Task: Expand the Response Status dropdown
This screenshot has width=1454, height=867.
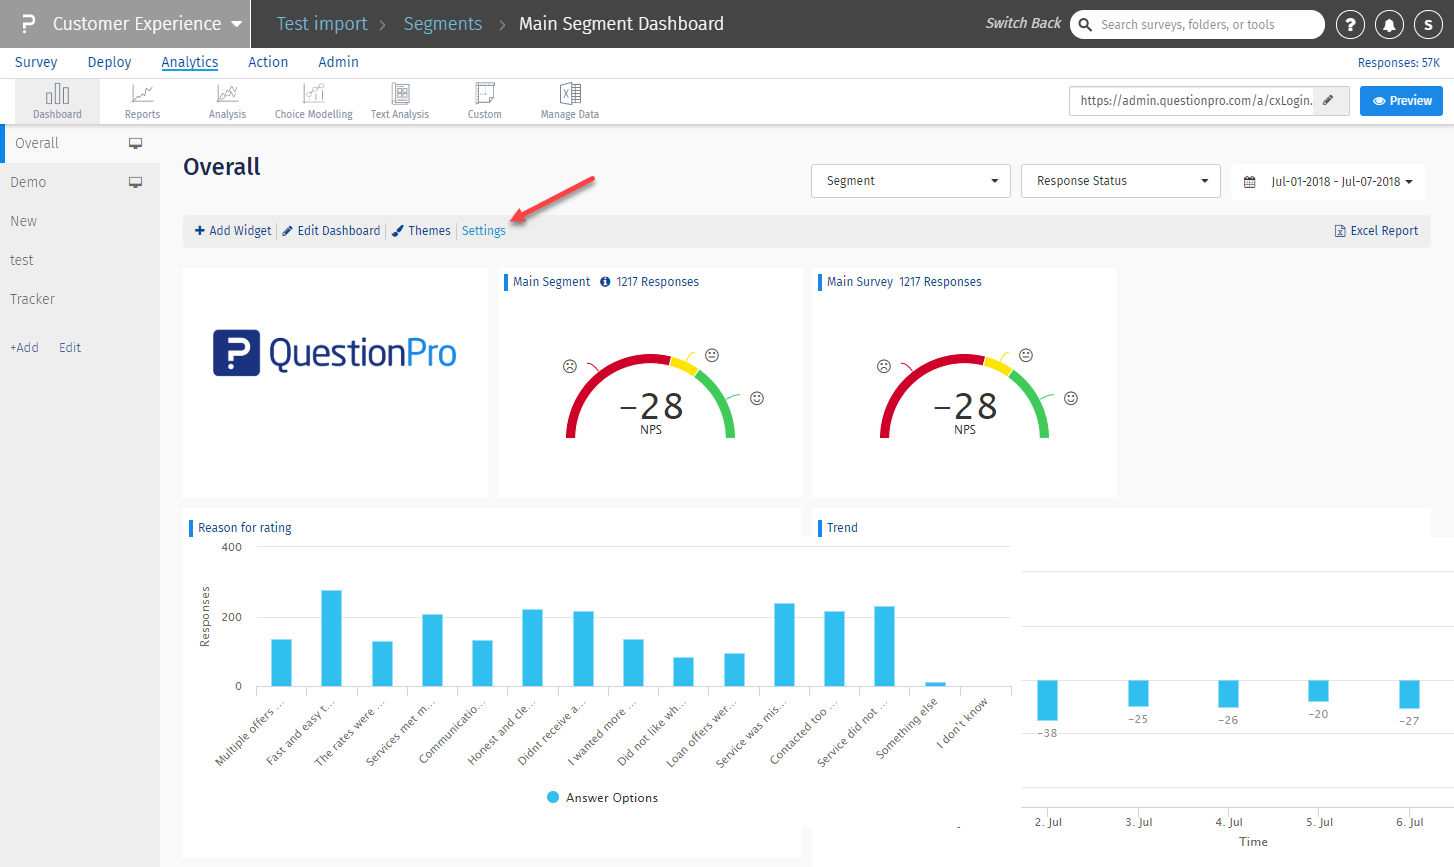Action: (1120, 181)
